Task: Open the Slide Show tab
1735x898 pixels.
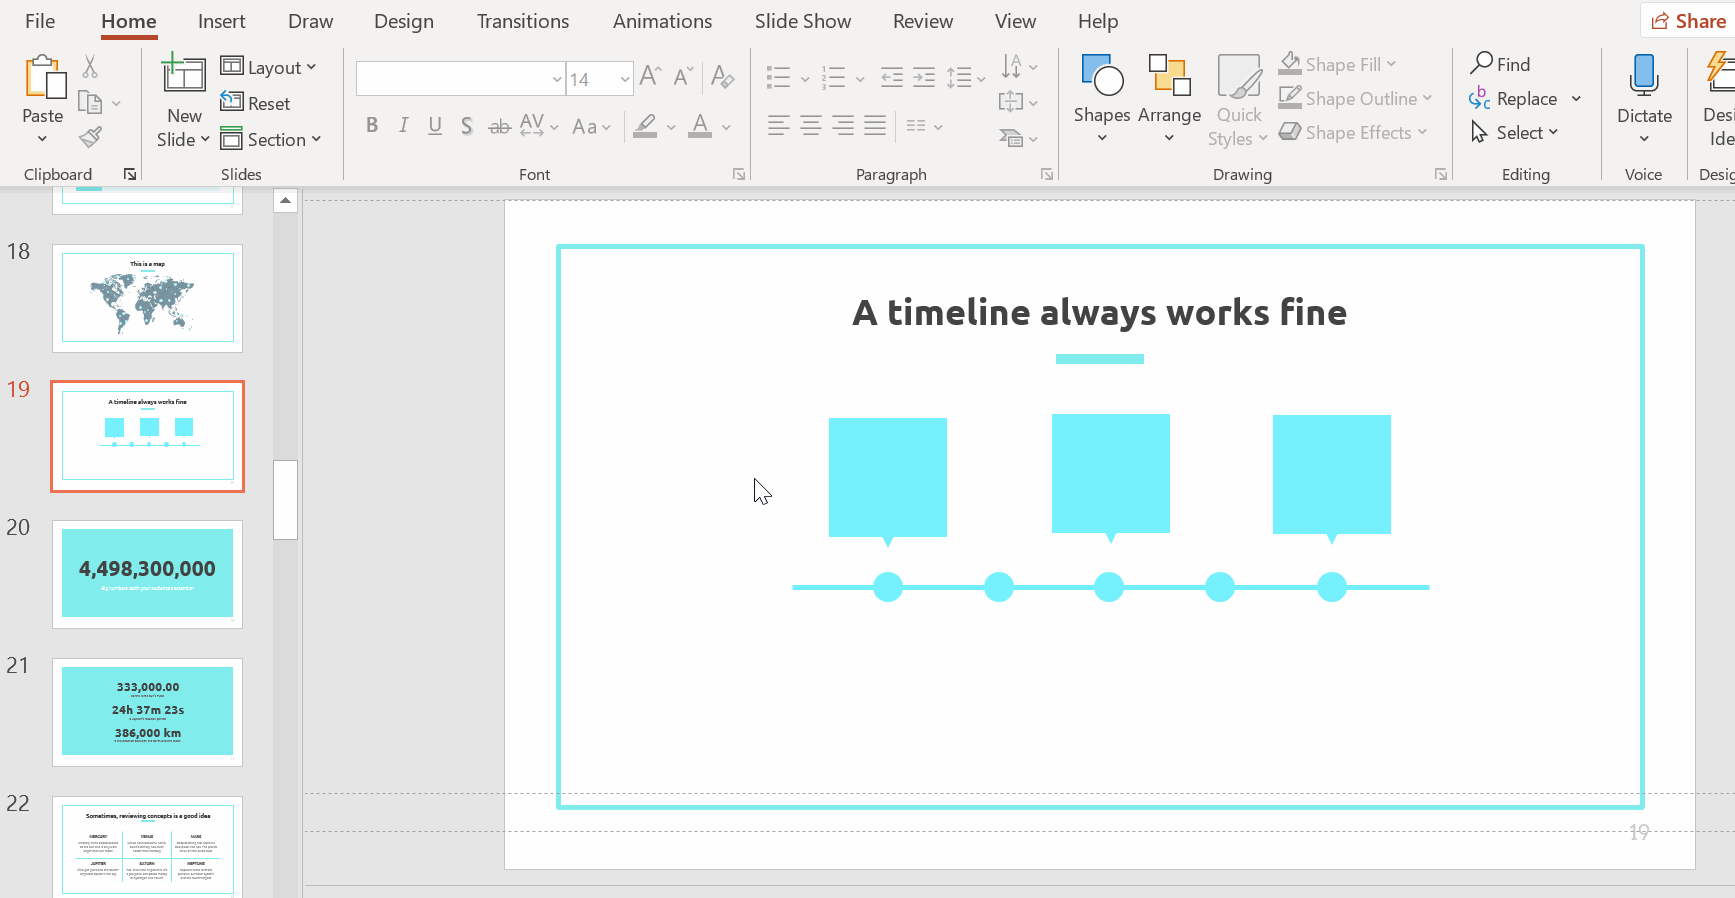Action: click(802, 21)
